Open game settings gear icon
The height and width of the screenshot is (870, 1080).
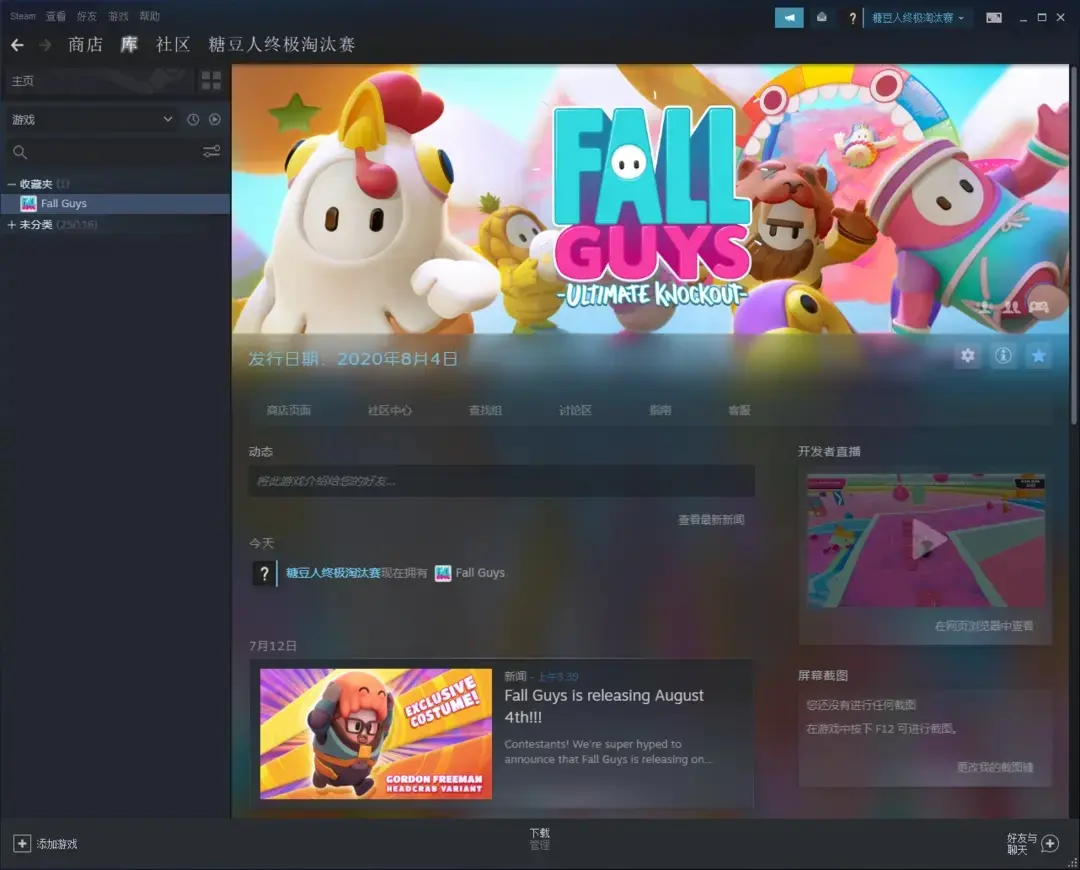tap(968, 355)
